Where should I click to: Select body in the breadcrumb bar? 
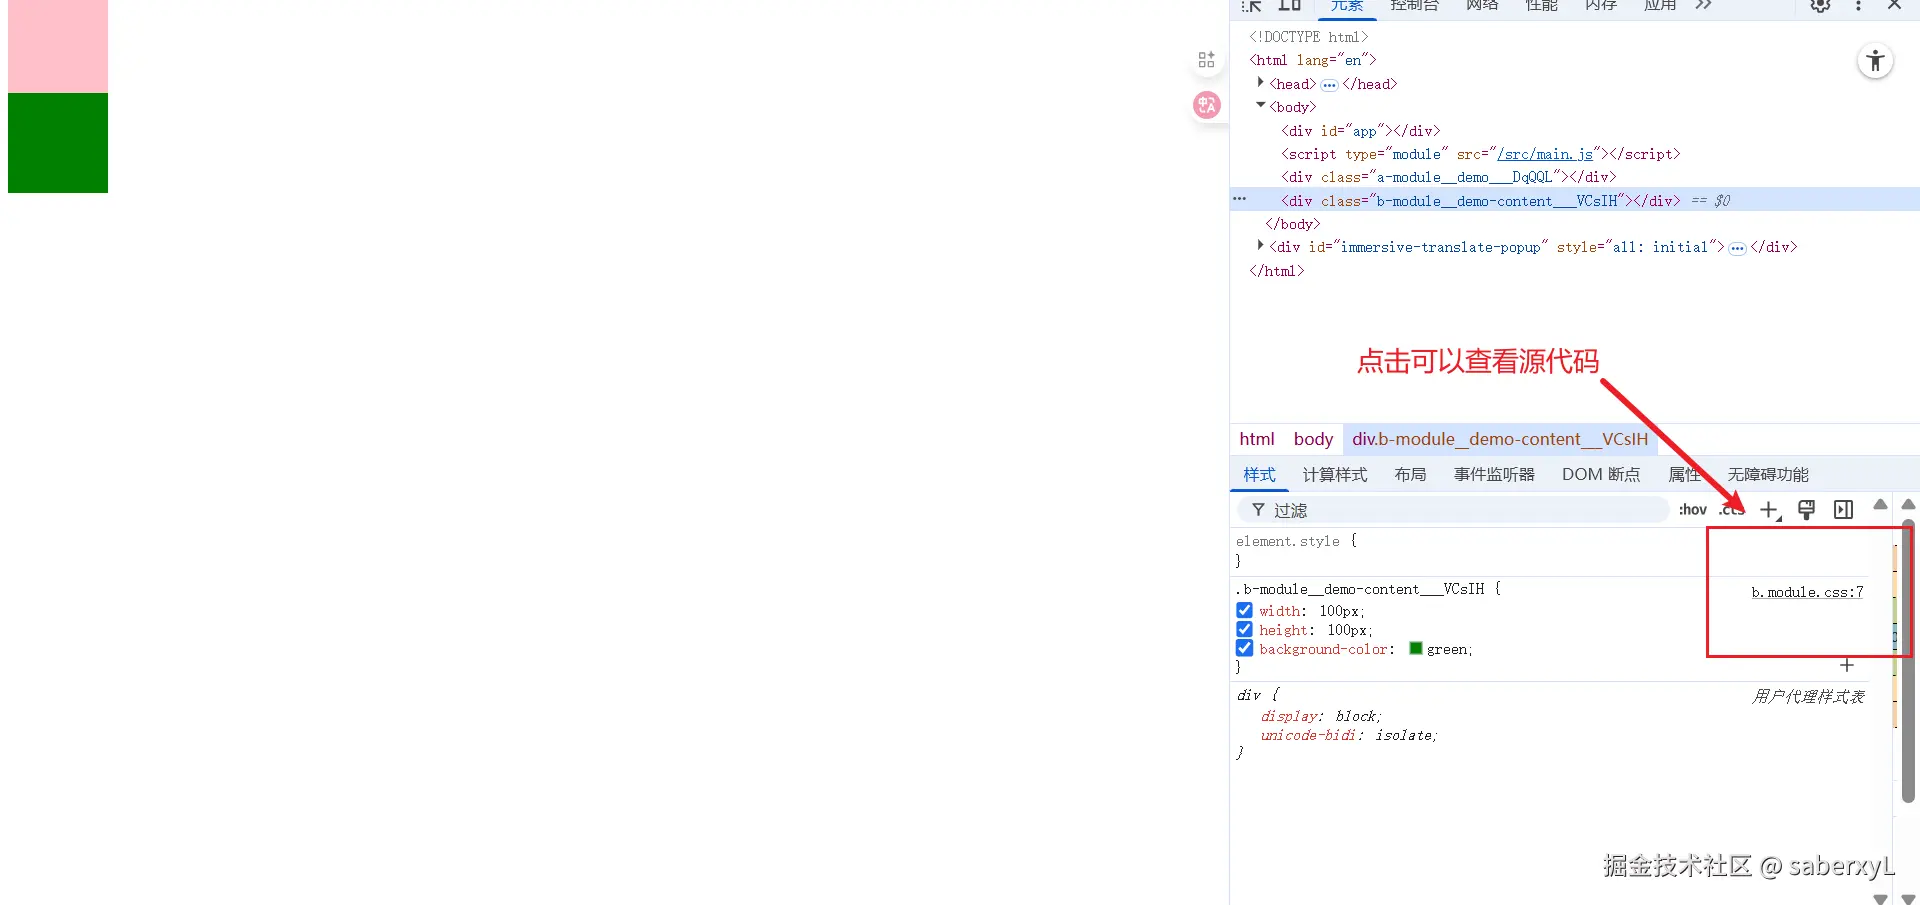1313,439
